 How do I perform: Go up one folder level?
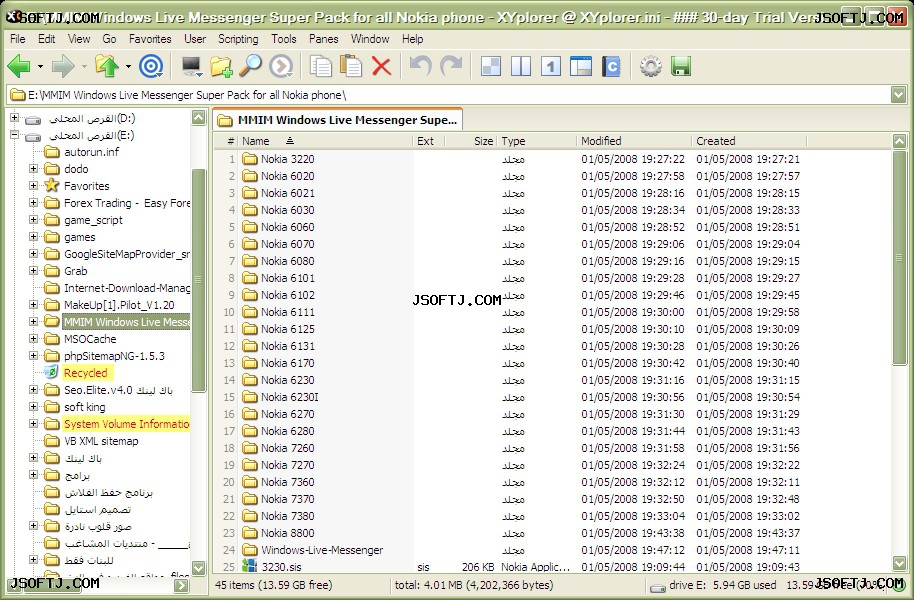coord(107,66)
